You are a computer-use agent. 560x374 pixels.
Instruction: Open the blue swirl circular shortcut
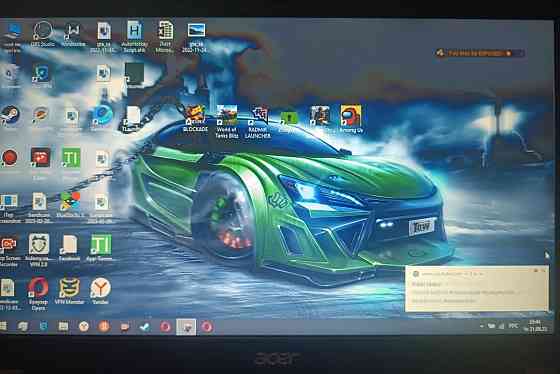coord(103,115)
